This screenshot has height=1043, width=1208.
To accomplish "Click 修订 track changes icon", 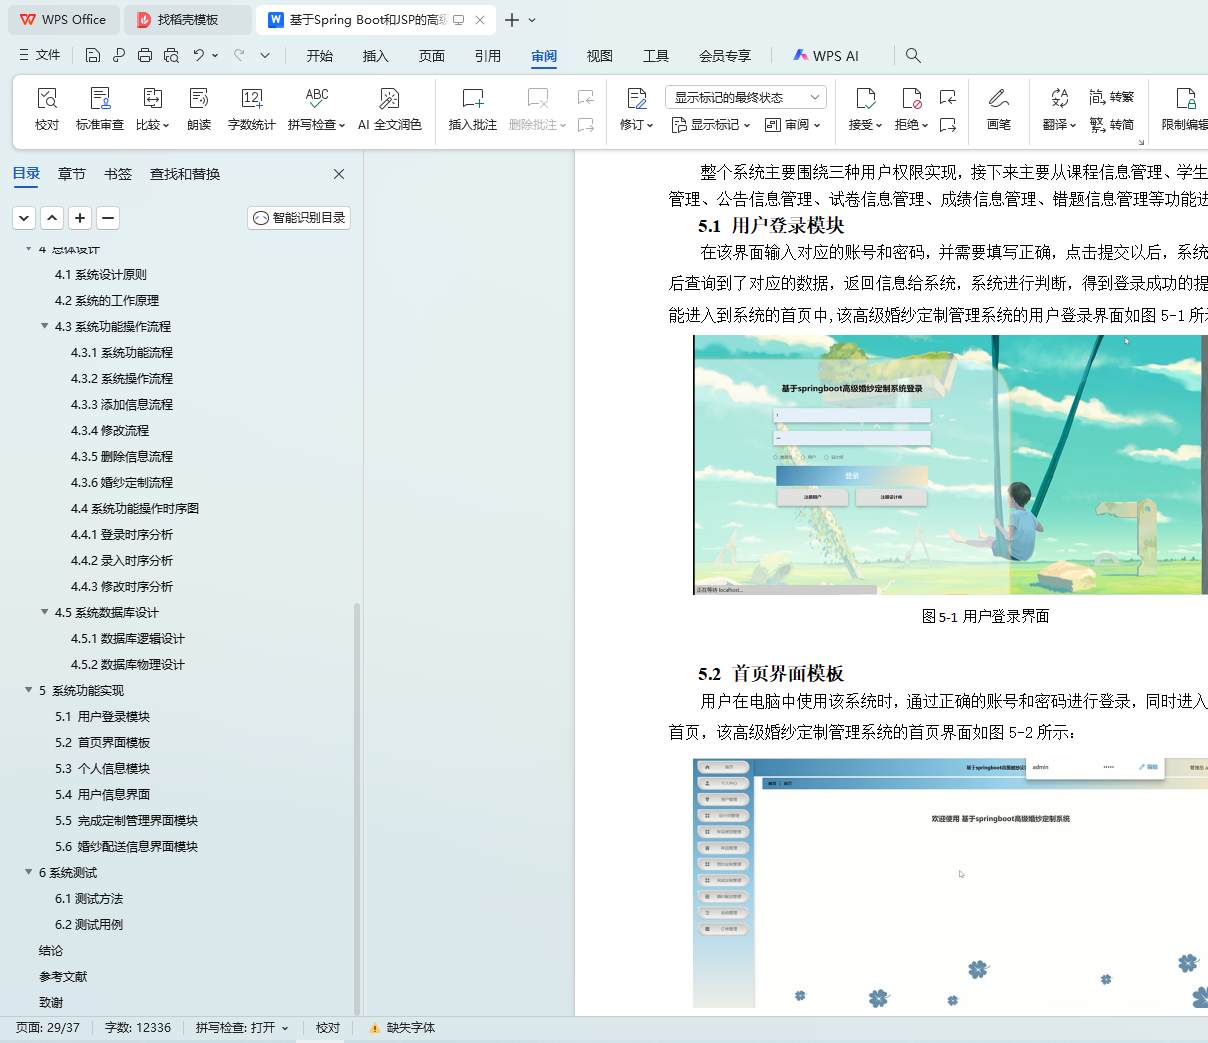I will click(637, 98).
